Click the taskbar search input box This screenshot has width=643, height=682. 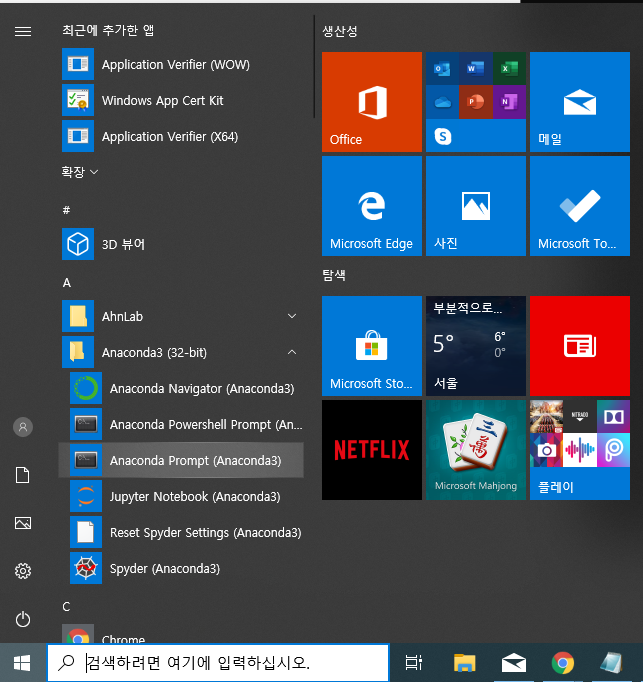coord(218,662)
